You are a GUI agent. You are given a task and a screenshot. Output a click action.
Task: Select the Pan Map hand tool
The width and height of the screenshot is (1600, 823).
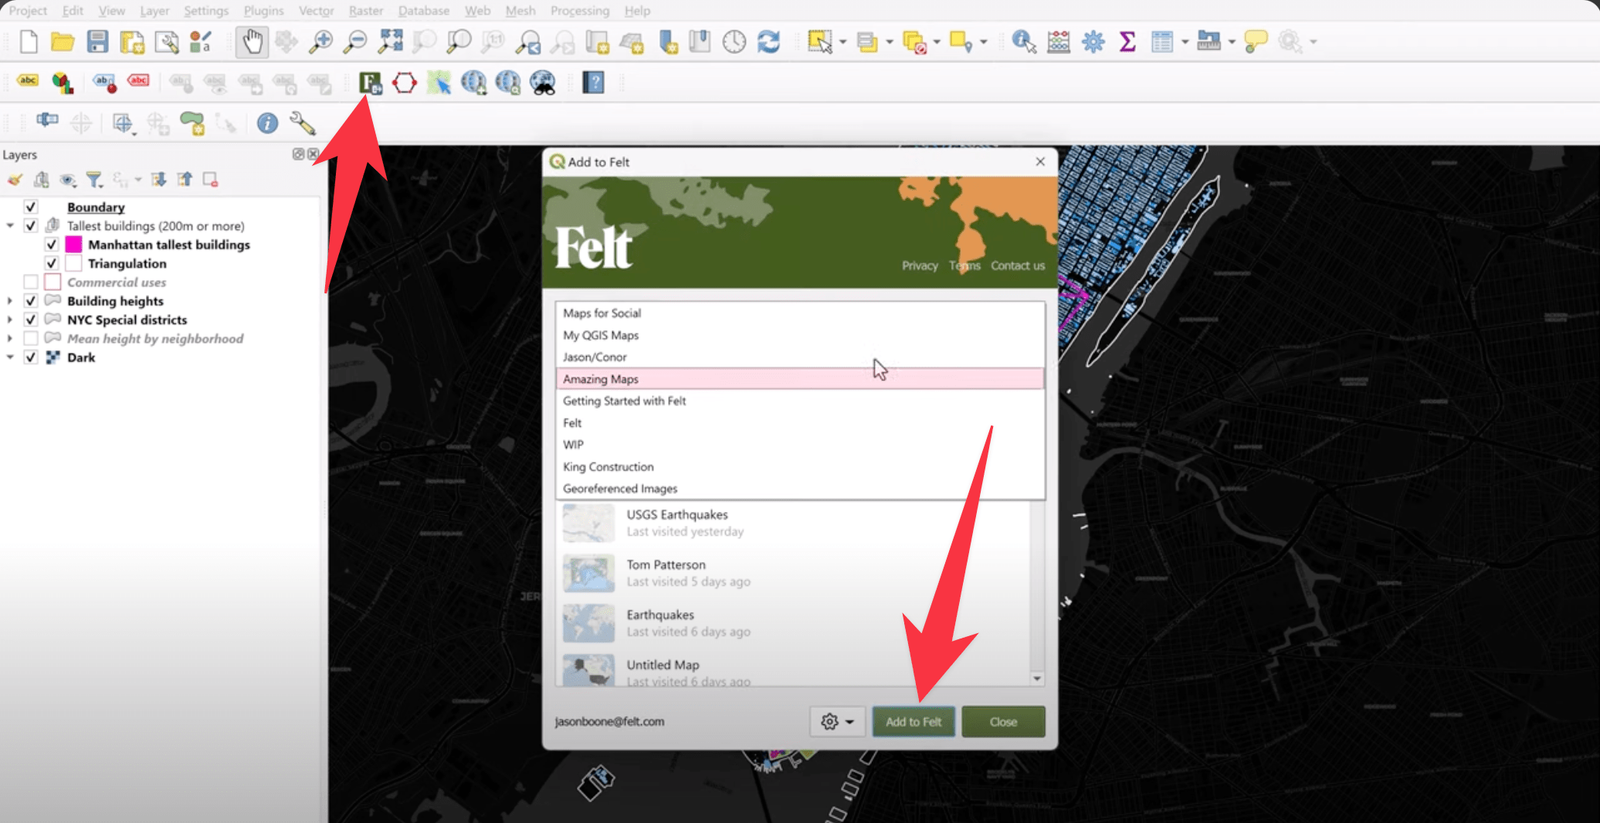[252, 42]
